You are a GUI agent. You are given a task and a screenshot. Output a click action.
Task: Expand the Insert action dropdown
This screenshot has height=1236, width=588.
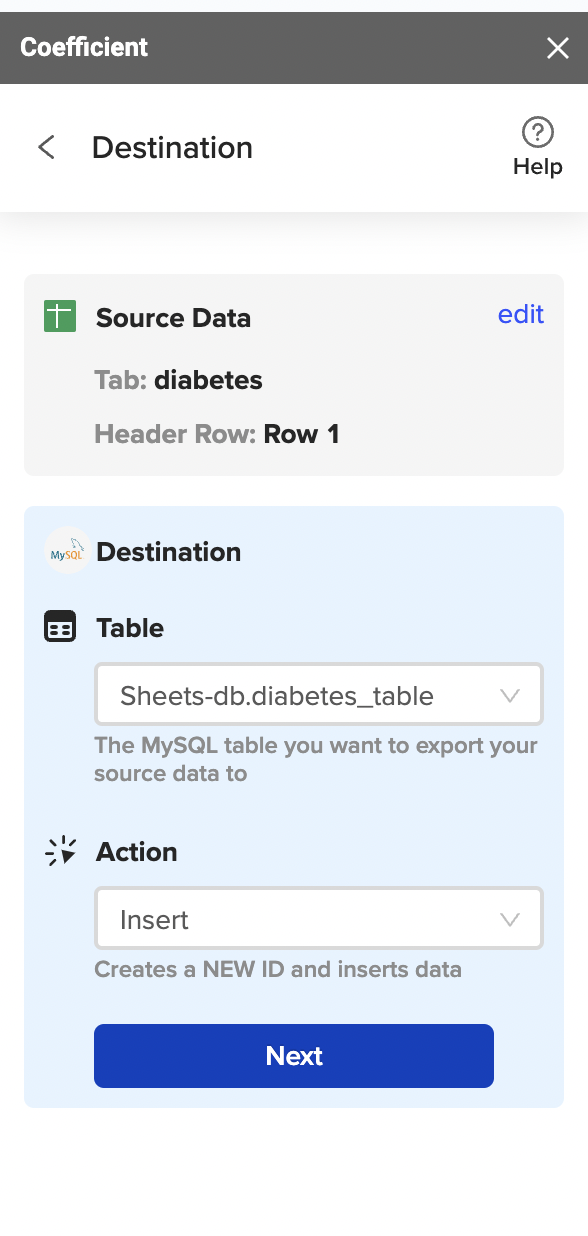pos(319,918)
